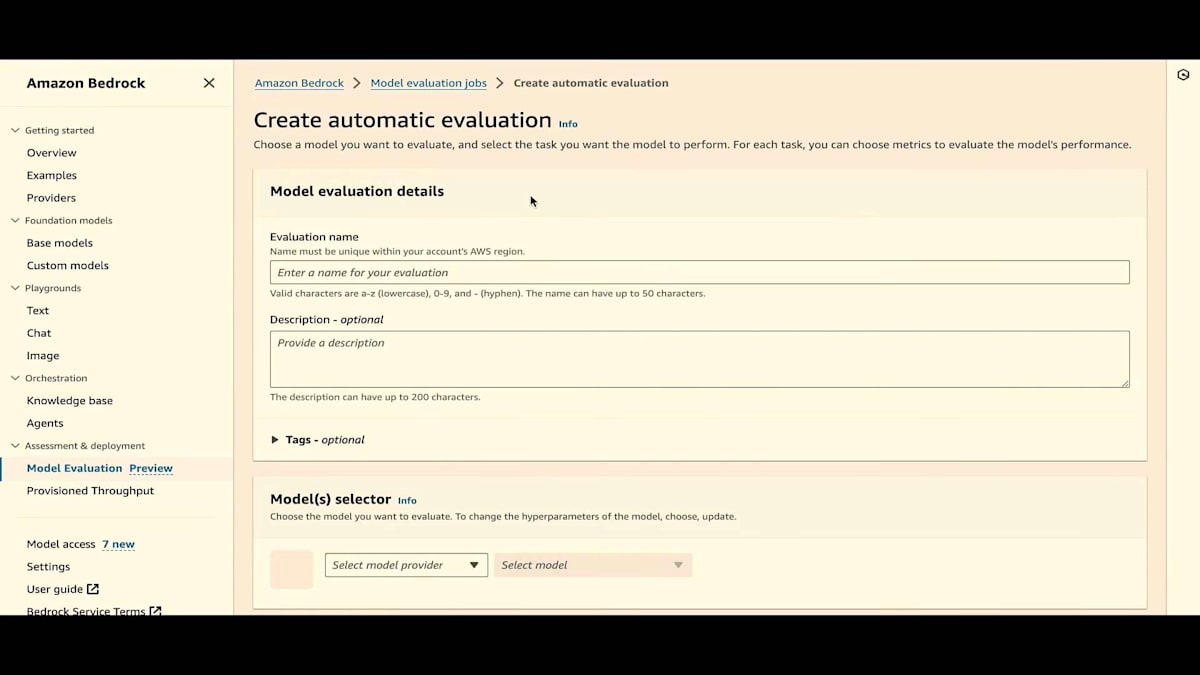Open the Select model provider dropdown
The height and width of the screenshot is (675, 1200).
tap(406, 565)
